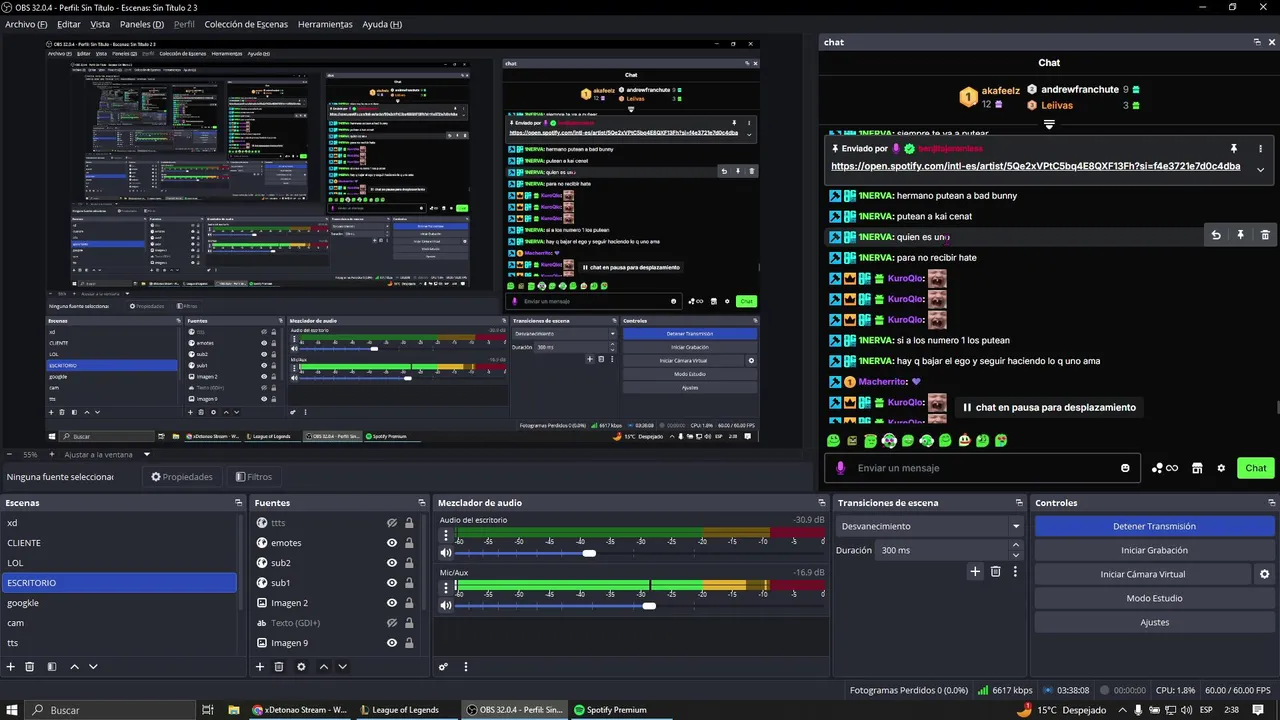Pin the 'quien es uno' chat message
The image size is (1280, 720).
pos(1240,236)
